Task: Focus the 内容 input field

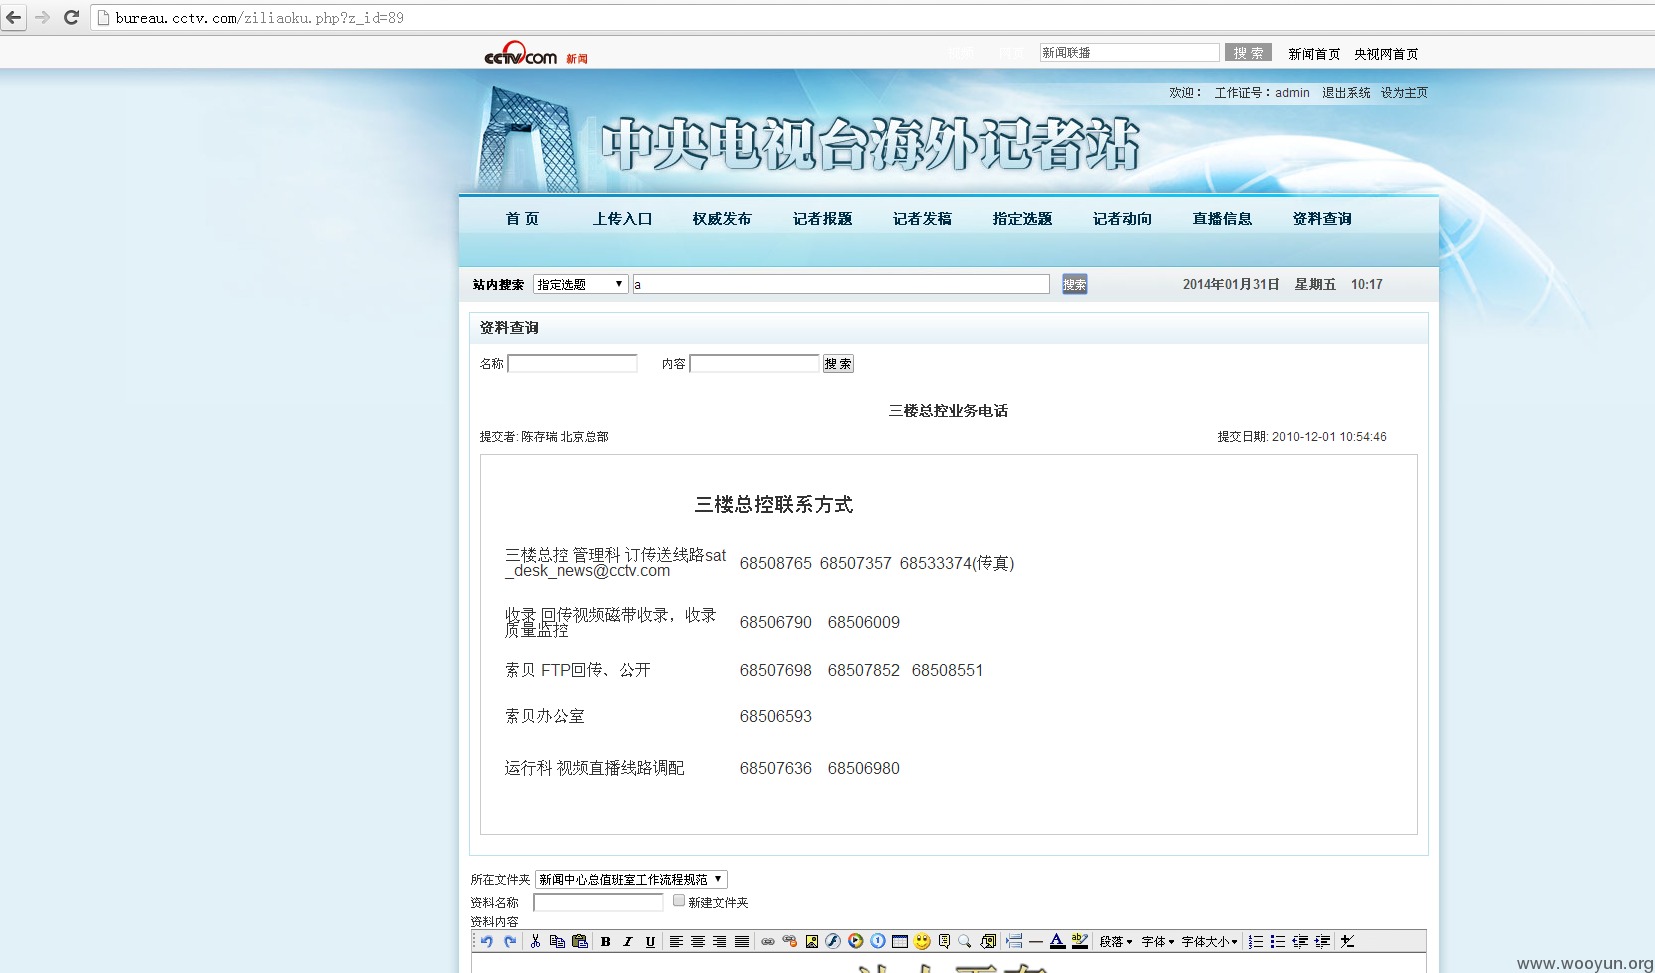Action: 754,364
